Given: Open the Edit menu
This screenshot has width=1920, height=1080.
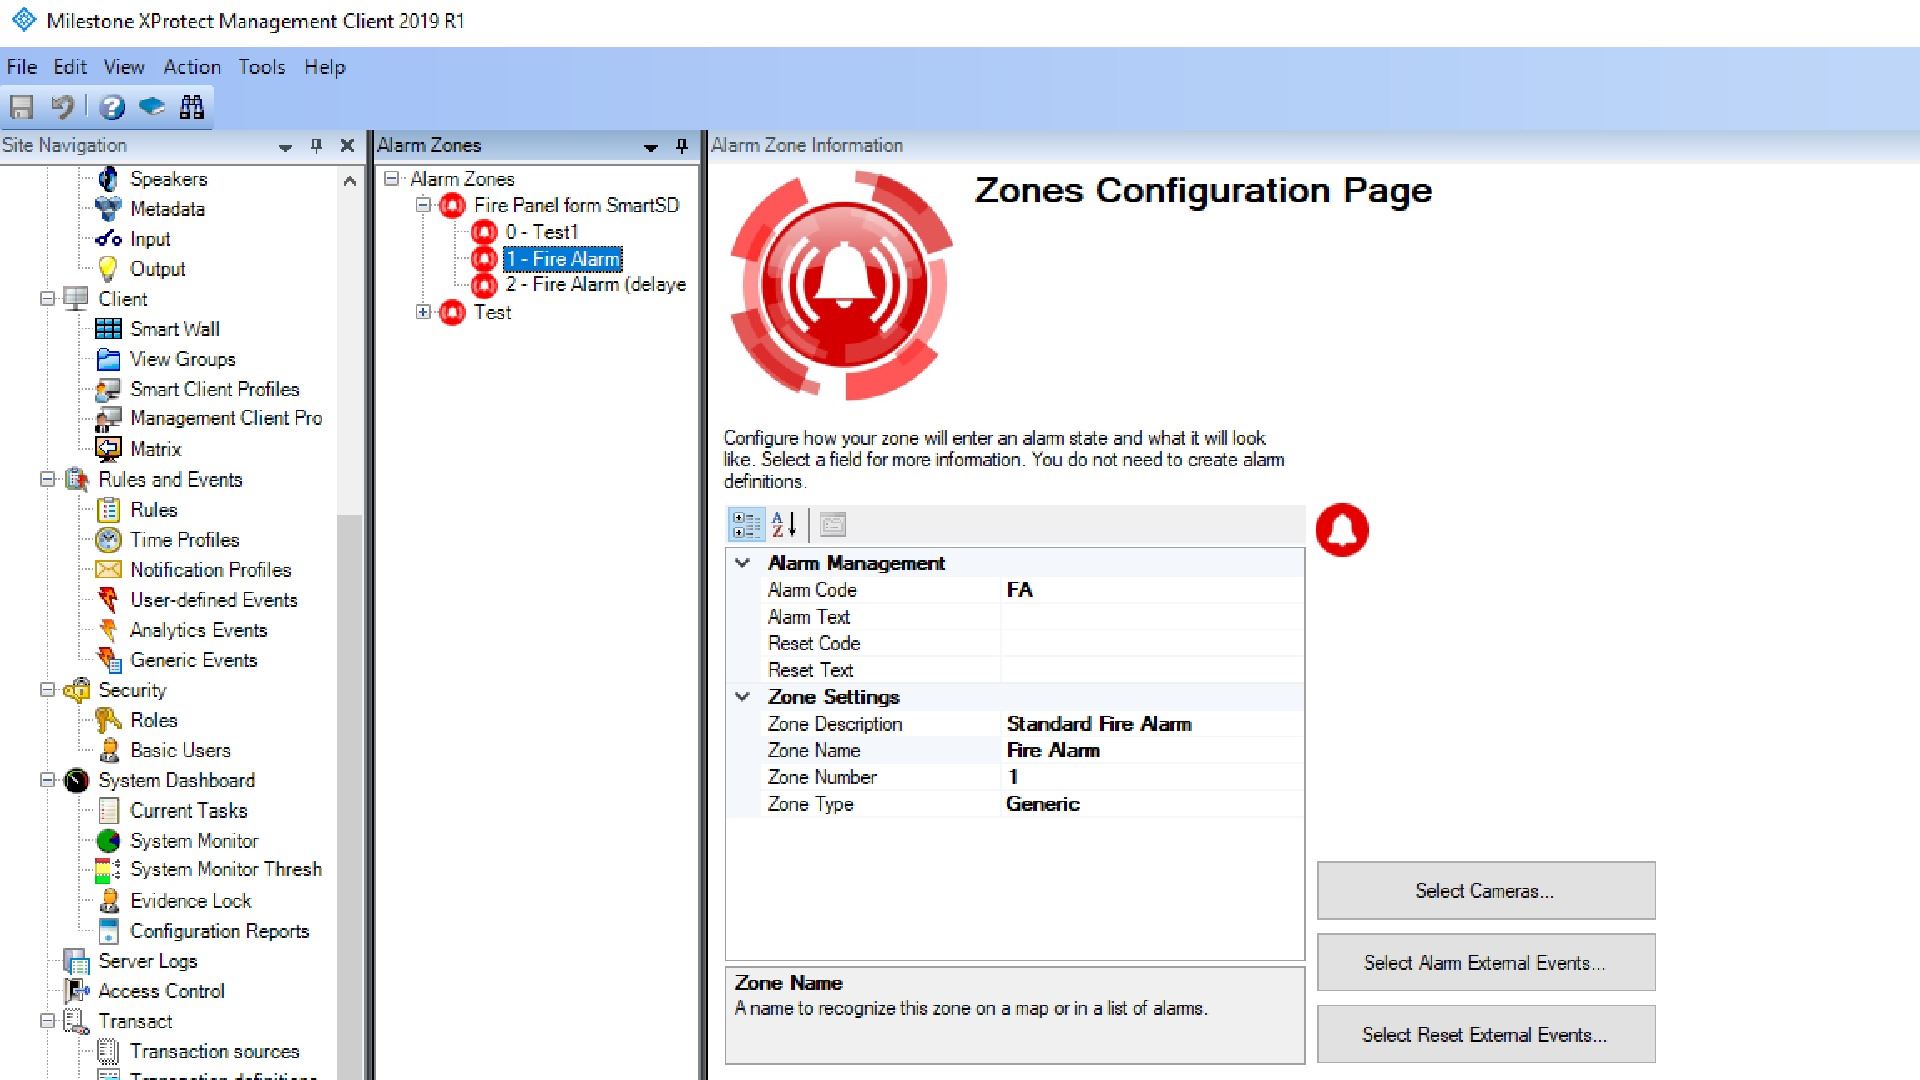Looking at the screenshot, I should click(70, 67).
